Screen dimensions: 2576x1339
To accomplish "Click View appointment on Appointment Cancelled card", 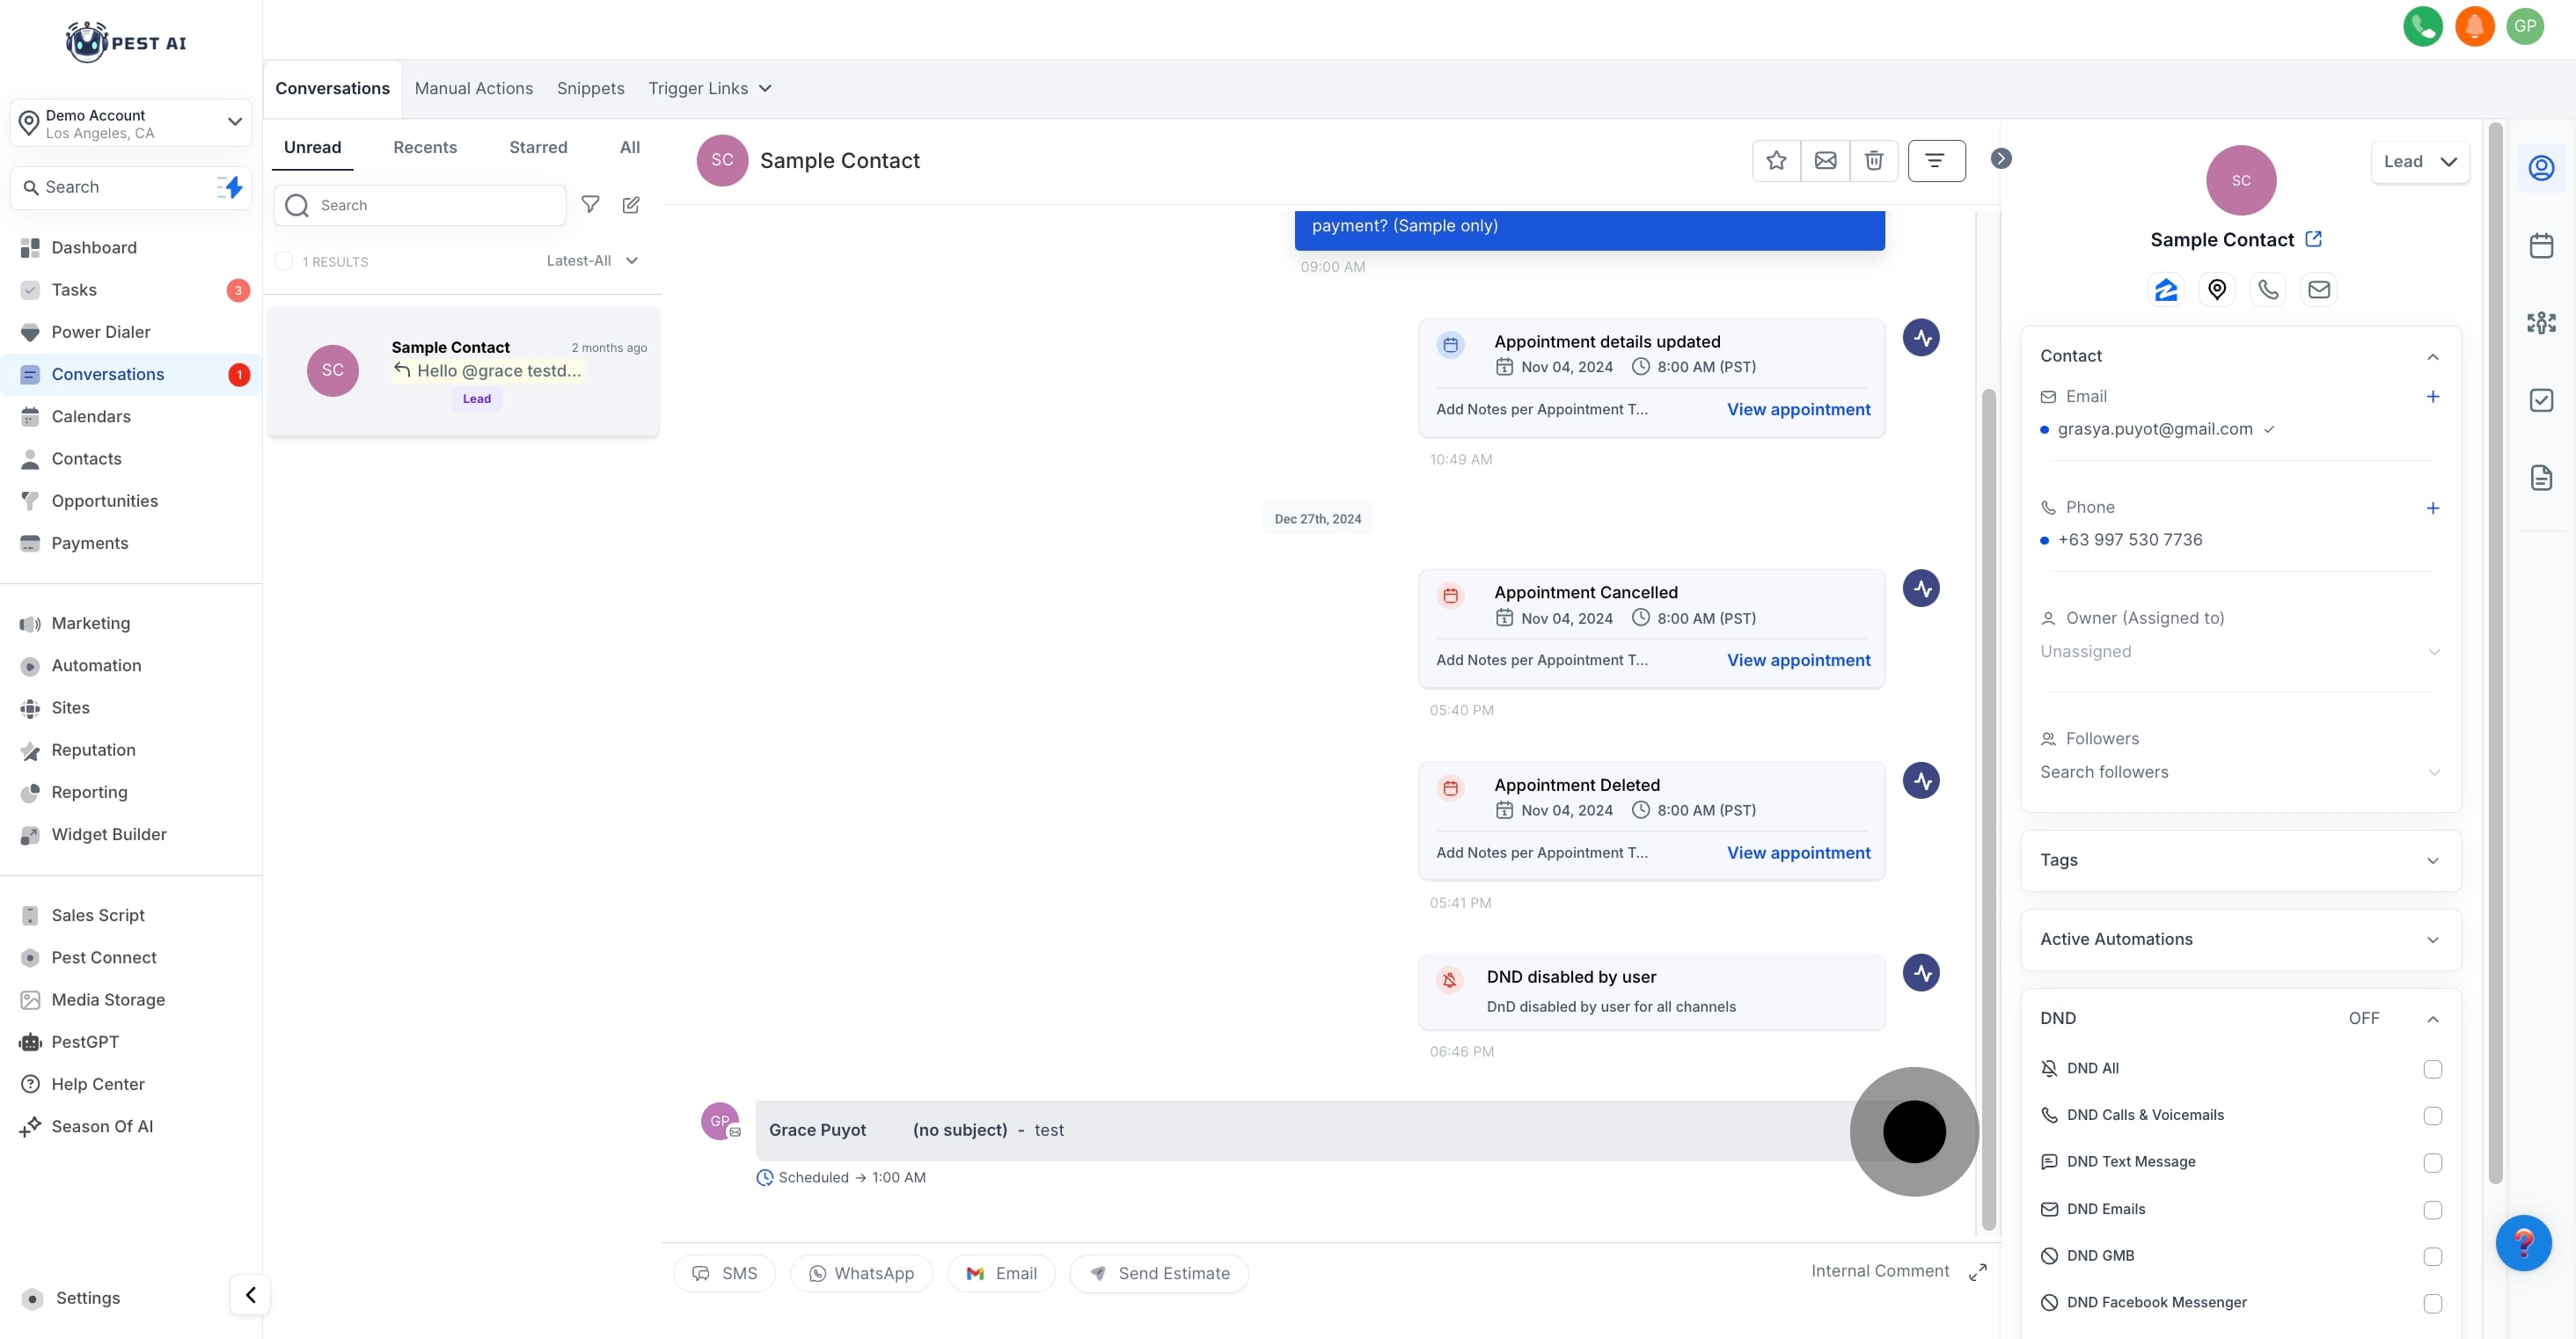I will 1798,660.
